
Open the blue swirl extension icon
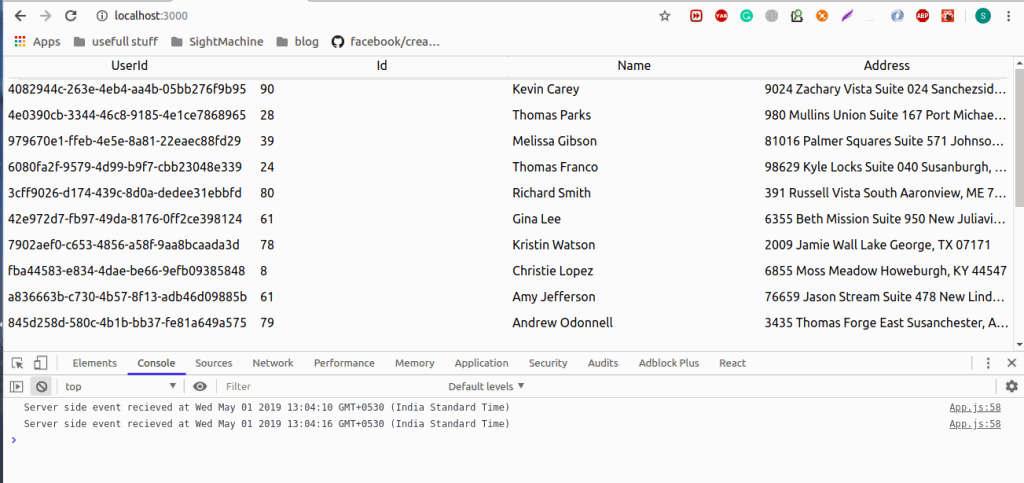(897, 16)
